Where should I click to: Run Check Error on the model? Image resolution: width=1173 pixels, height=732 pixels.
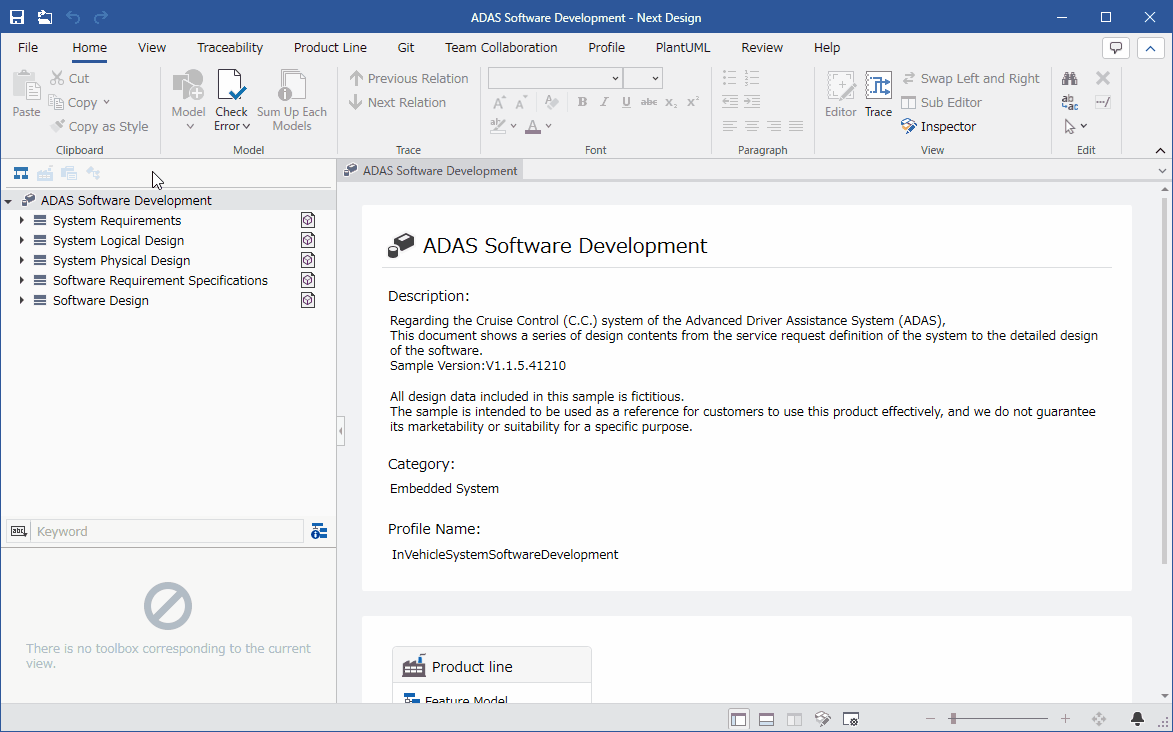(x=231, y=100)
